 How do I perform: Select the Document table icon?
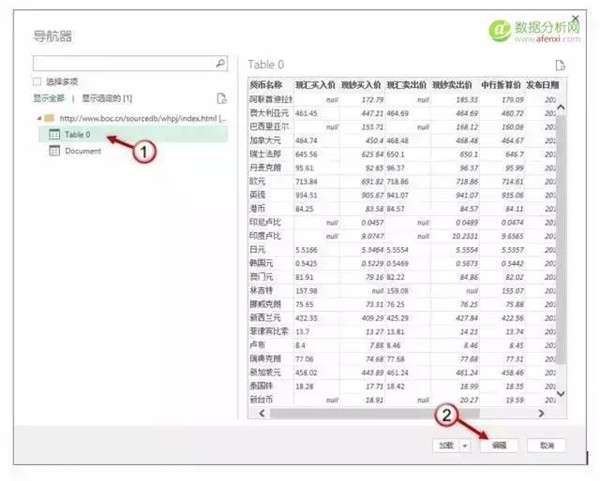[x=54, y=151]
